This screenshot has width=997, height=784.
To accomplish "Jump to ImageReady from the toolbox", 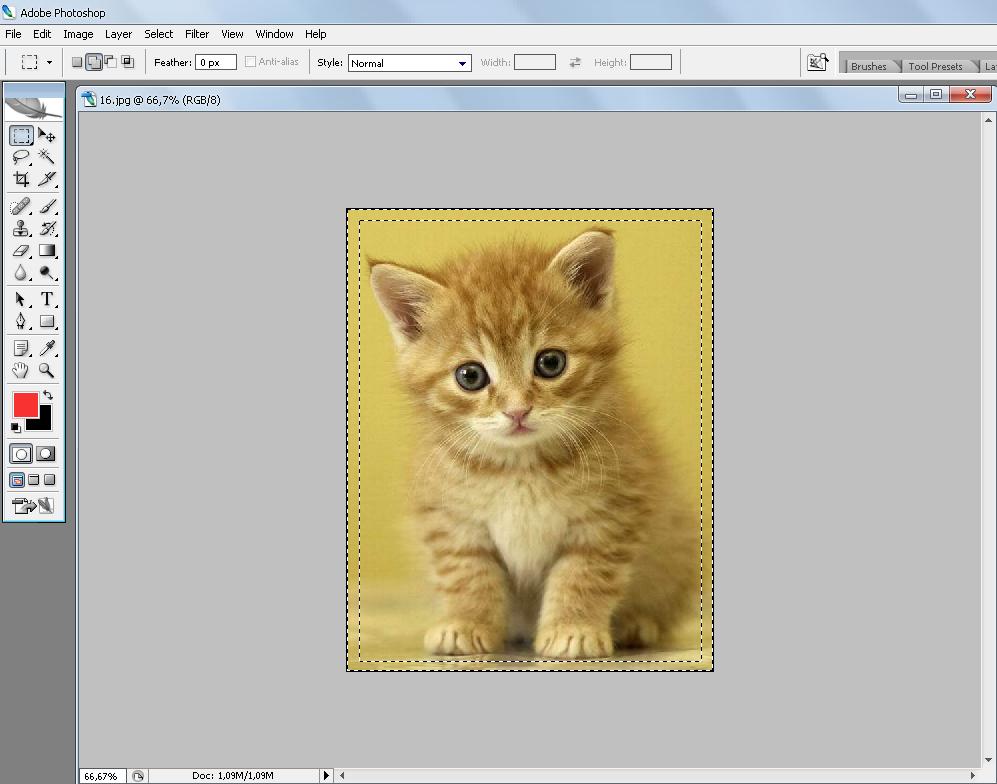I will point(33,505).
